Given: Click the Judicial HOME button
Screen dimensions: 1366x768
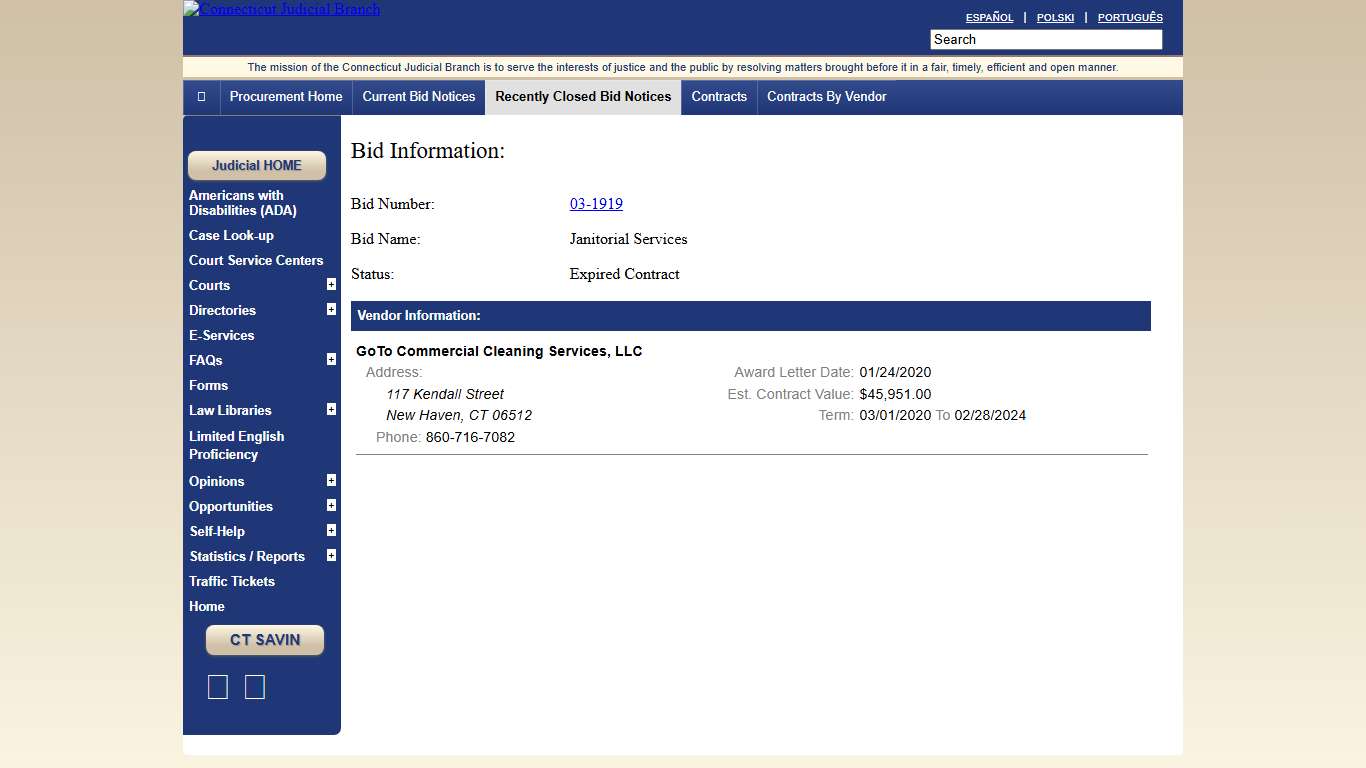Looking at the screenshot, I should click(x=257, y=165).
